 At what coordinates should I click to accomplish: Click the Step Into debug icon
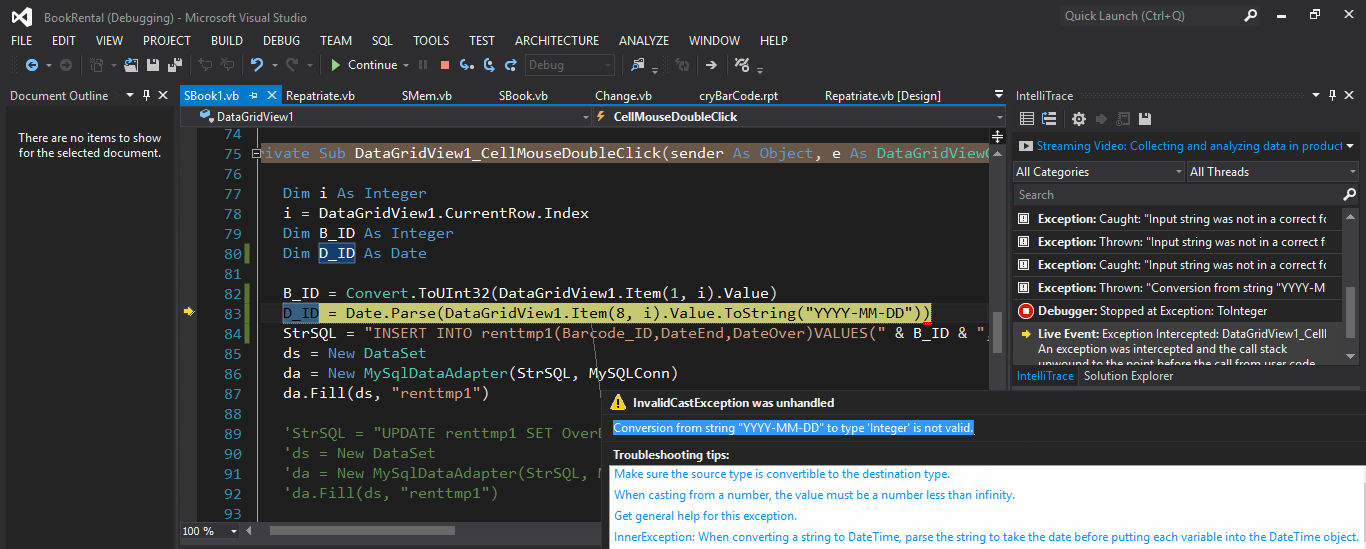pos(467,65)
